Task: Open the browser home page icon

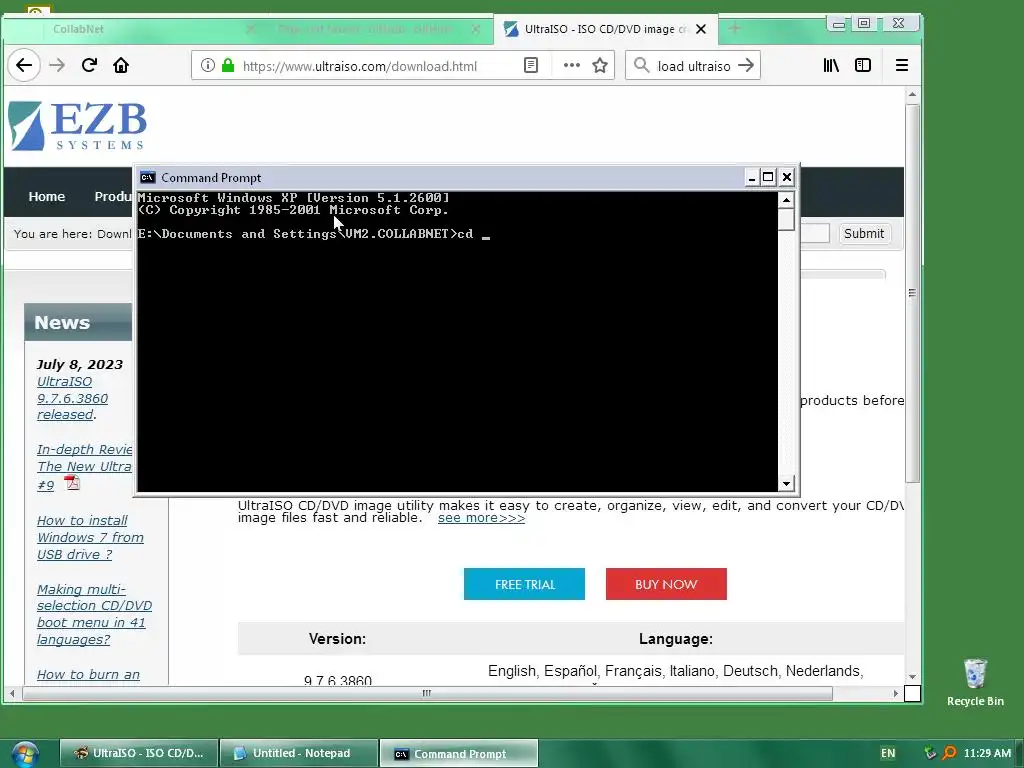Action: [x=121, y=65]
